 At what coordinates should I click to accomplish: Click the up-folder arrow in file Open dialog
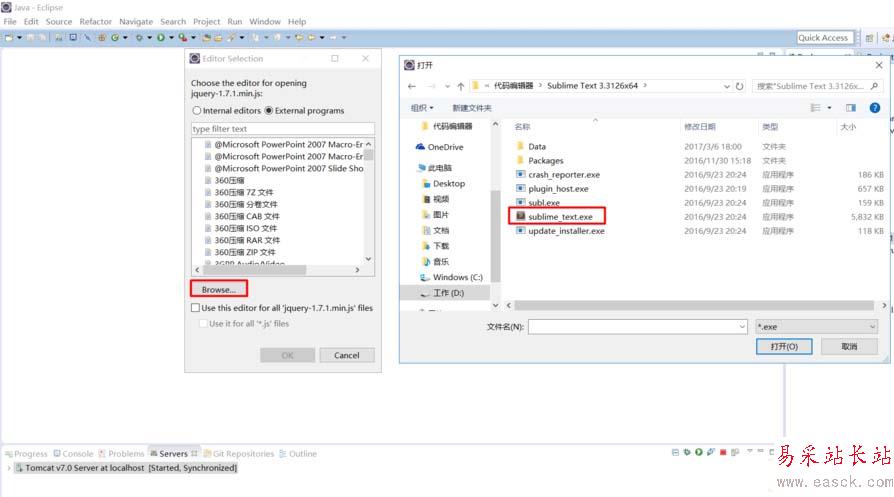point(461,86)
